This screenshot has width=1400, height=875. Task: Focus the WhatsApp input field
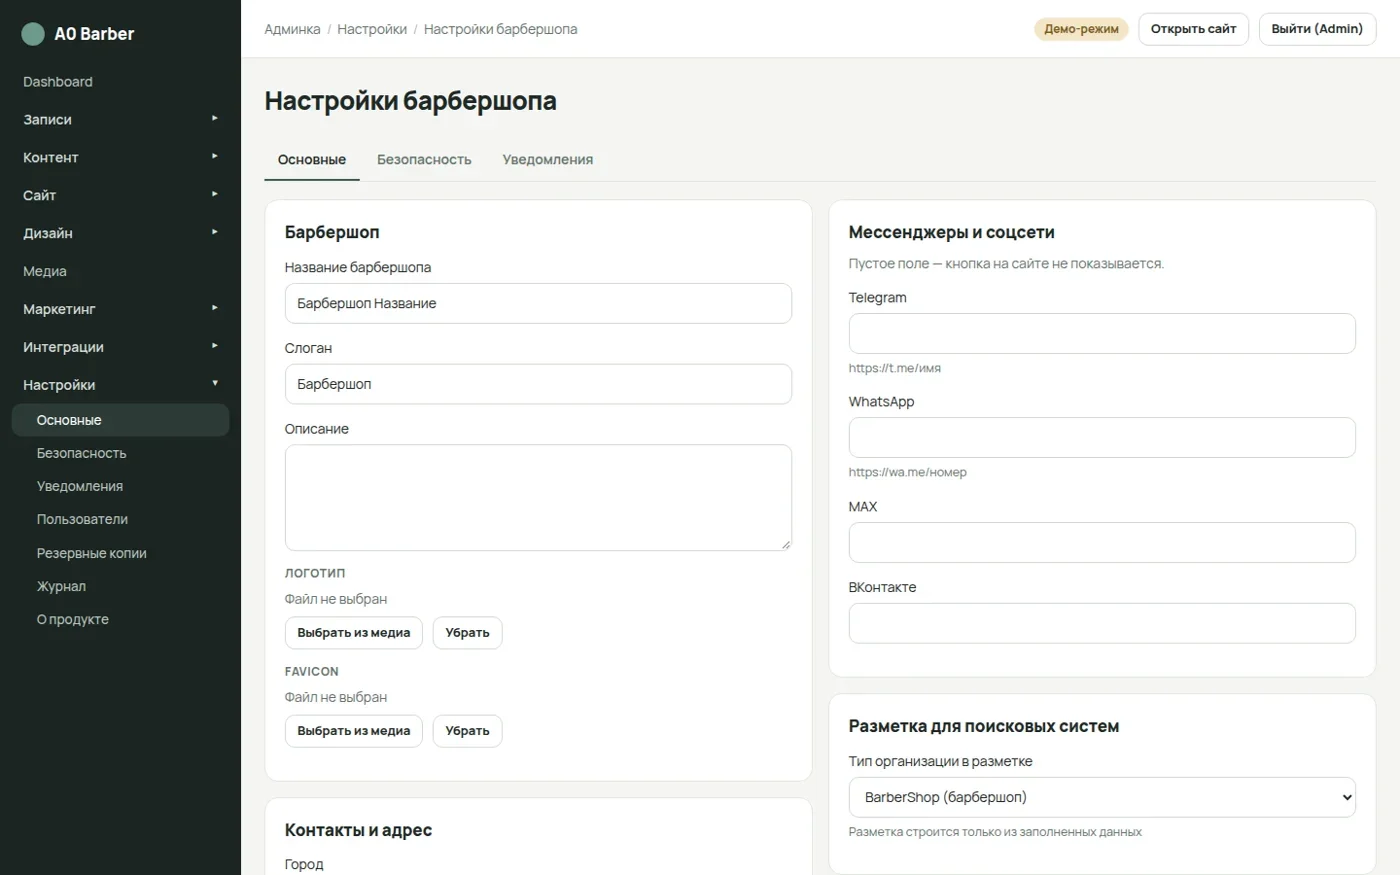tap(1102, 438)
